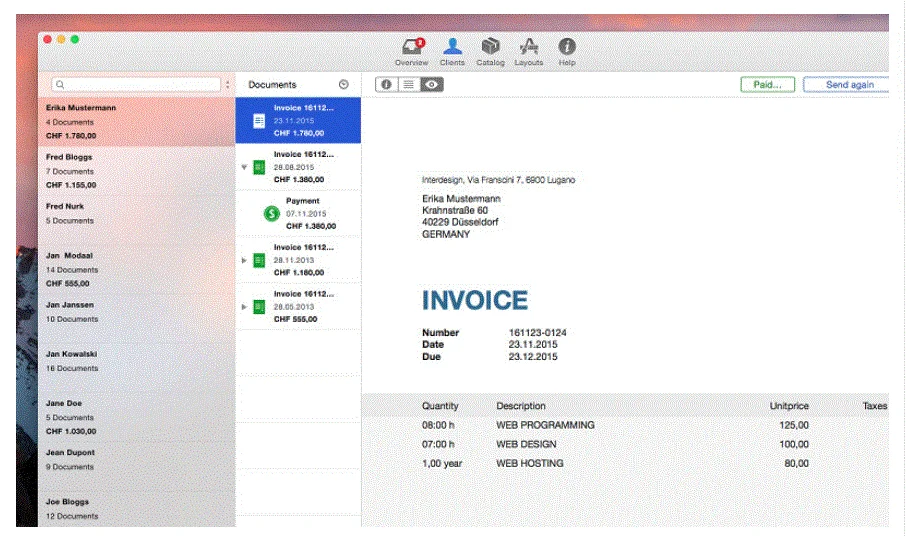Click the Taxes column header
Image resolution: width=906 pixels, height=536 pixels.
pyautogui.click(x=875, y=406)
